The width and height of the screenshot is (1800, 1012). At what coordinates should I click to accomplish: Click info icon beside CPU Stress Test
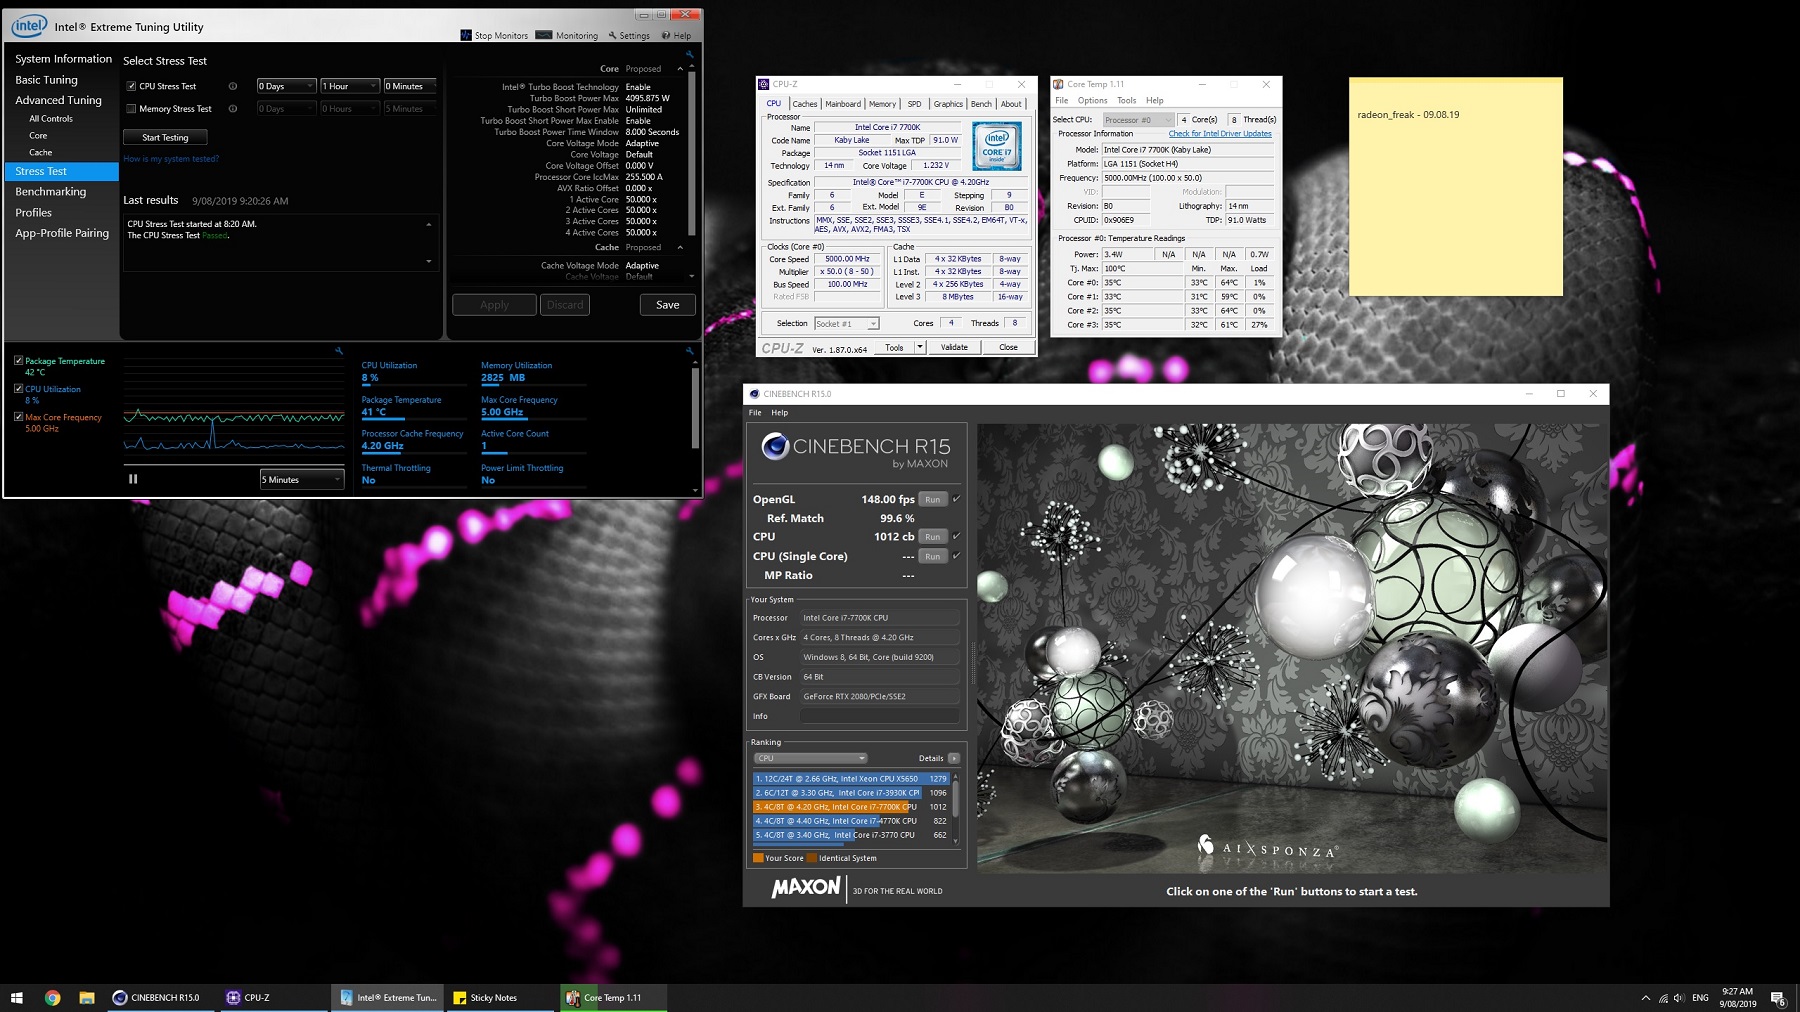233,86
